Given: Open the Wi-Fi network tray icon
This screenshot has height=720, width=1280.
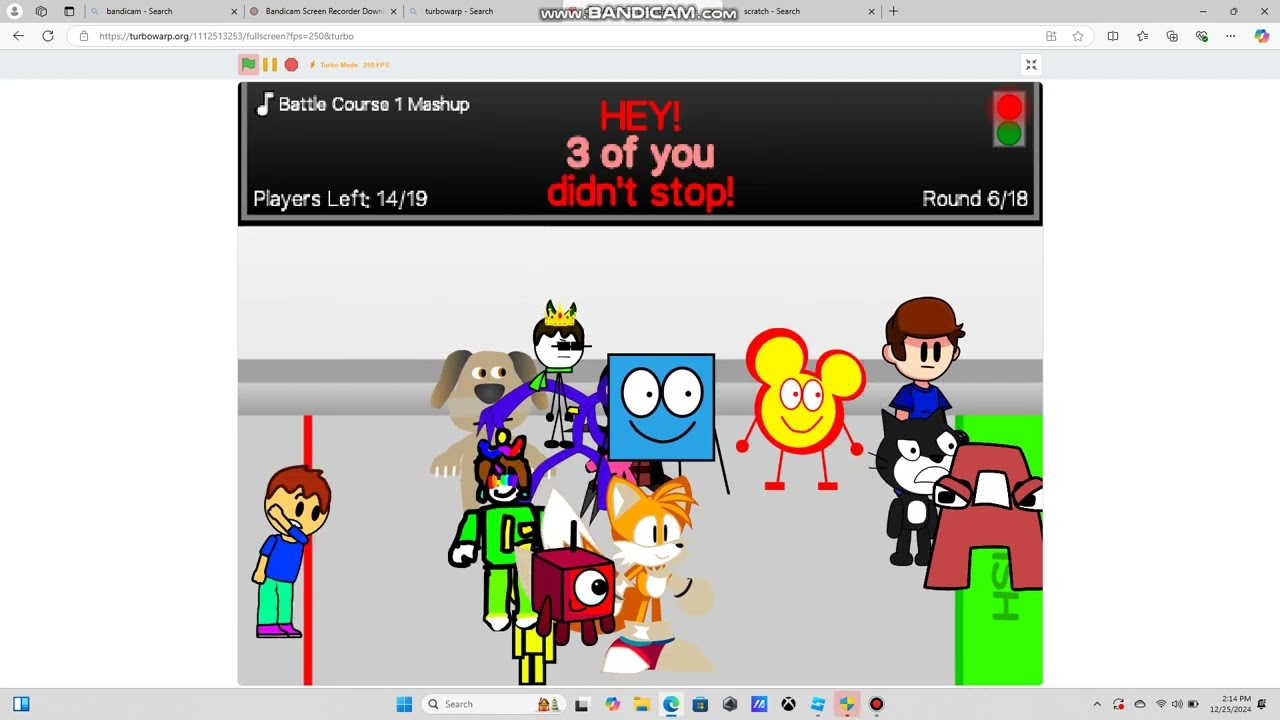Looking at the screenshot, I should [1161, 704].
